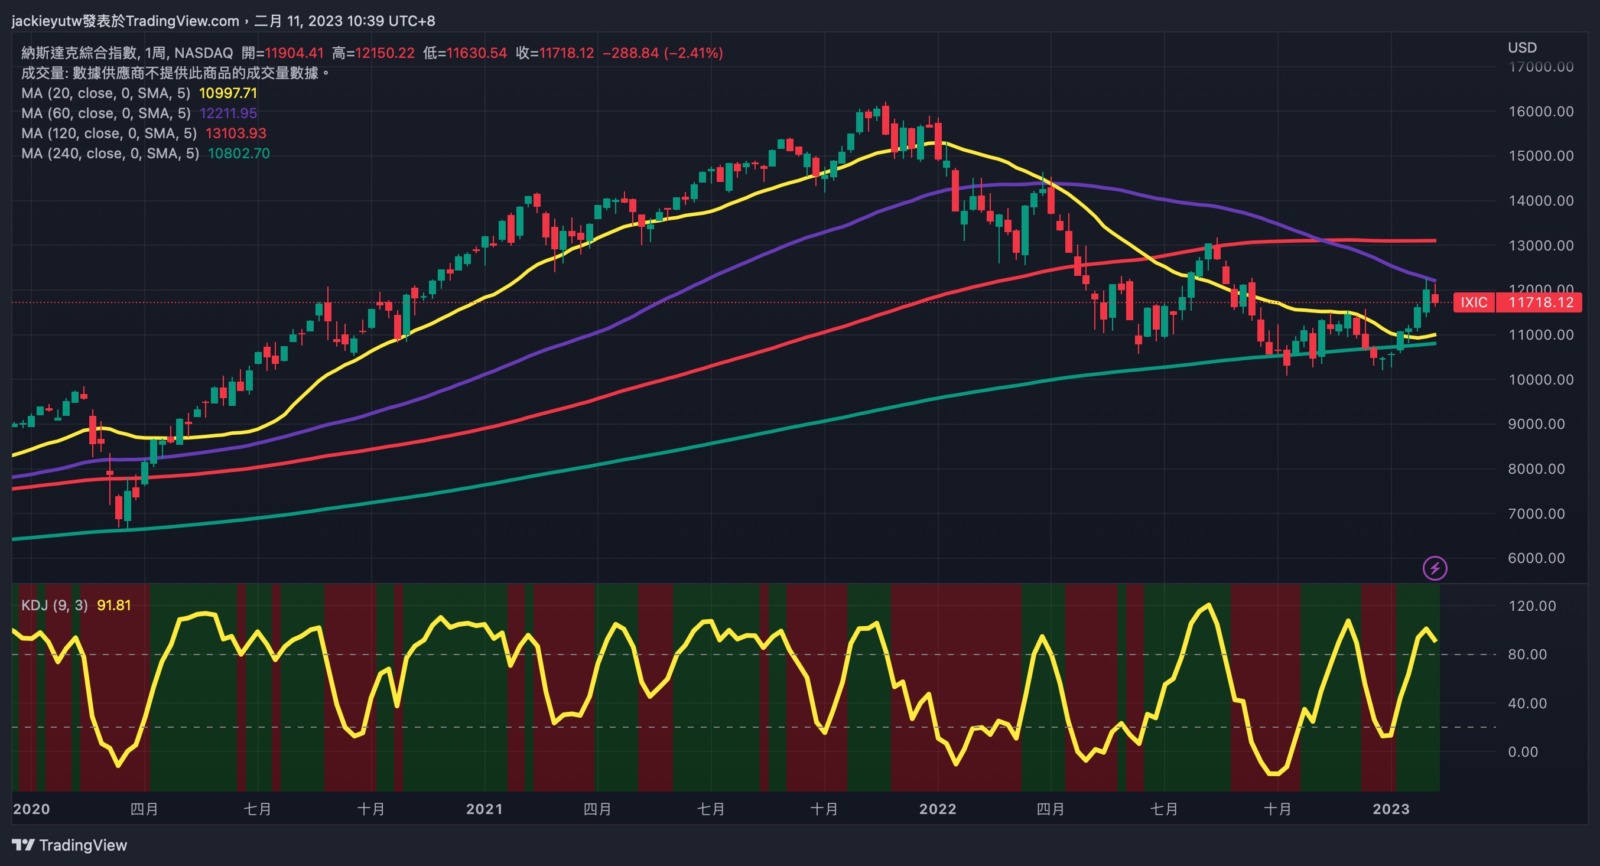Click the 16000.00 price axis label
The image size is (1600, 866).
[1541, 111]
